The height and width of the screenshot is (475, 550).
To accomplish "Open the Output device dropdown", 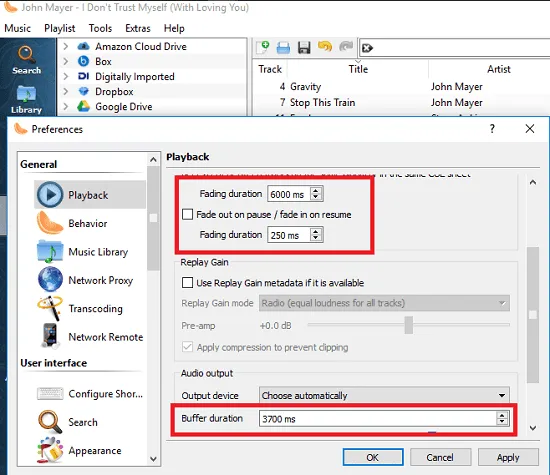I will coord(384,395).
